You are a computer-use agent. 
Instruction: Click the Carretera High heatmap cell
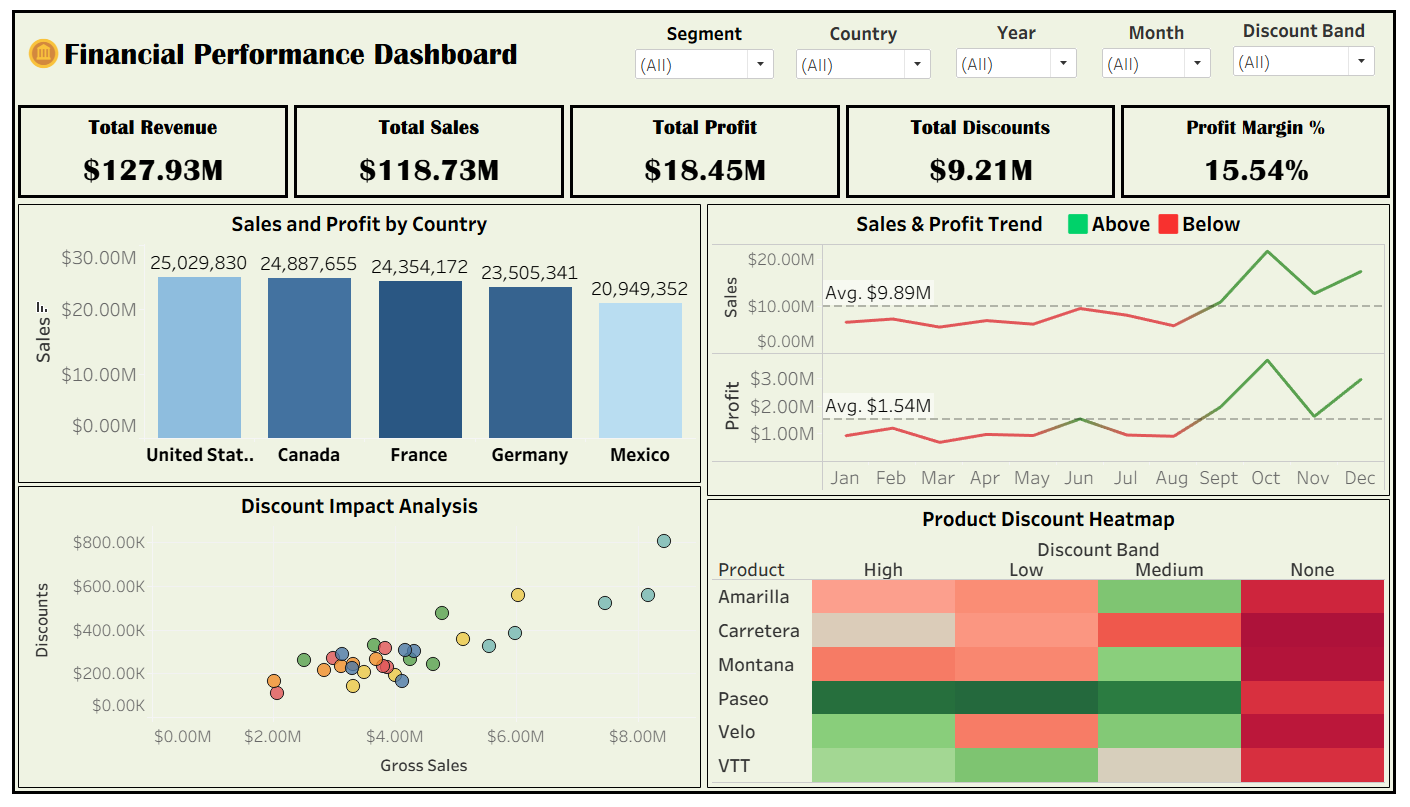pos(883,631)
